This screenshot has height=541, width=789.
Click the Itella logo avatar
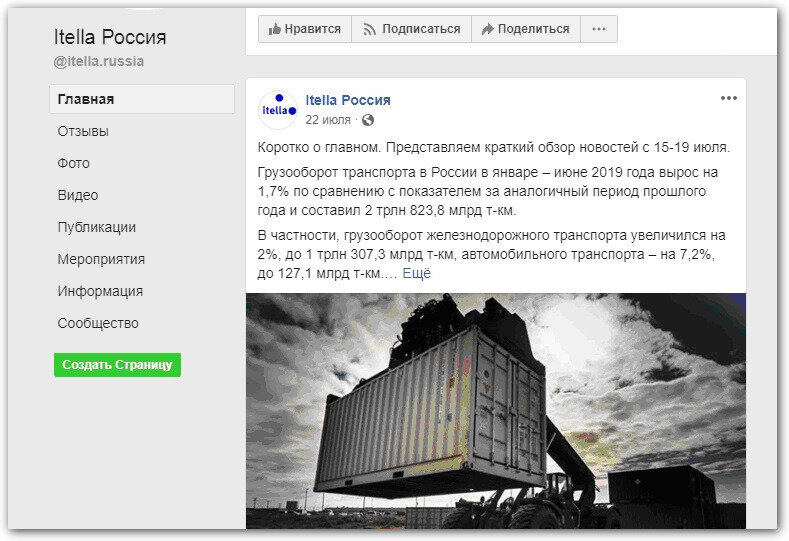[x=278, y=110]
